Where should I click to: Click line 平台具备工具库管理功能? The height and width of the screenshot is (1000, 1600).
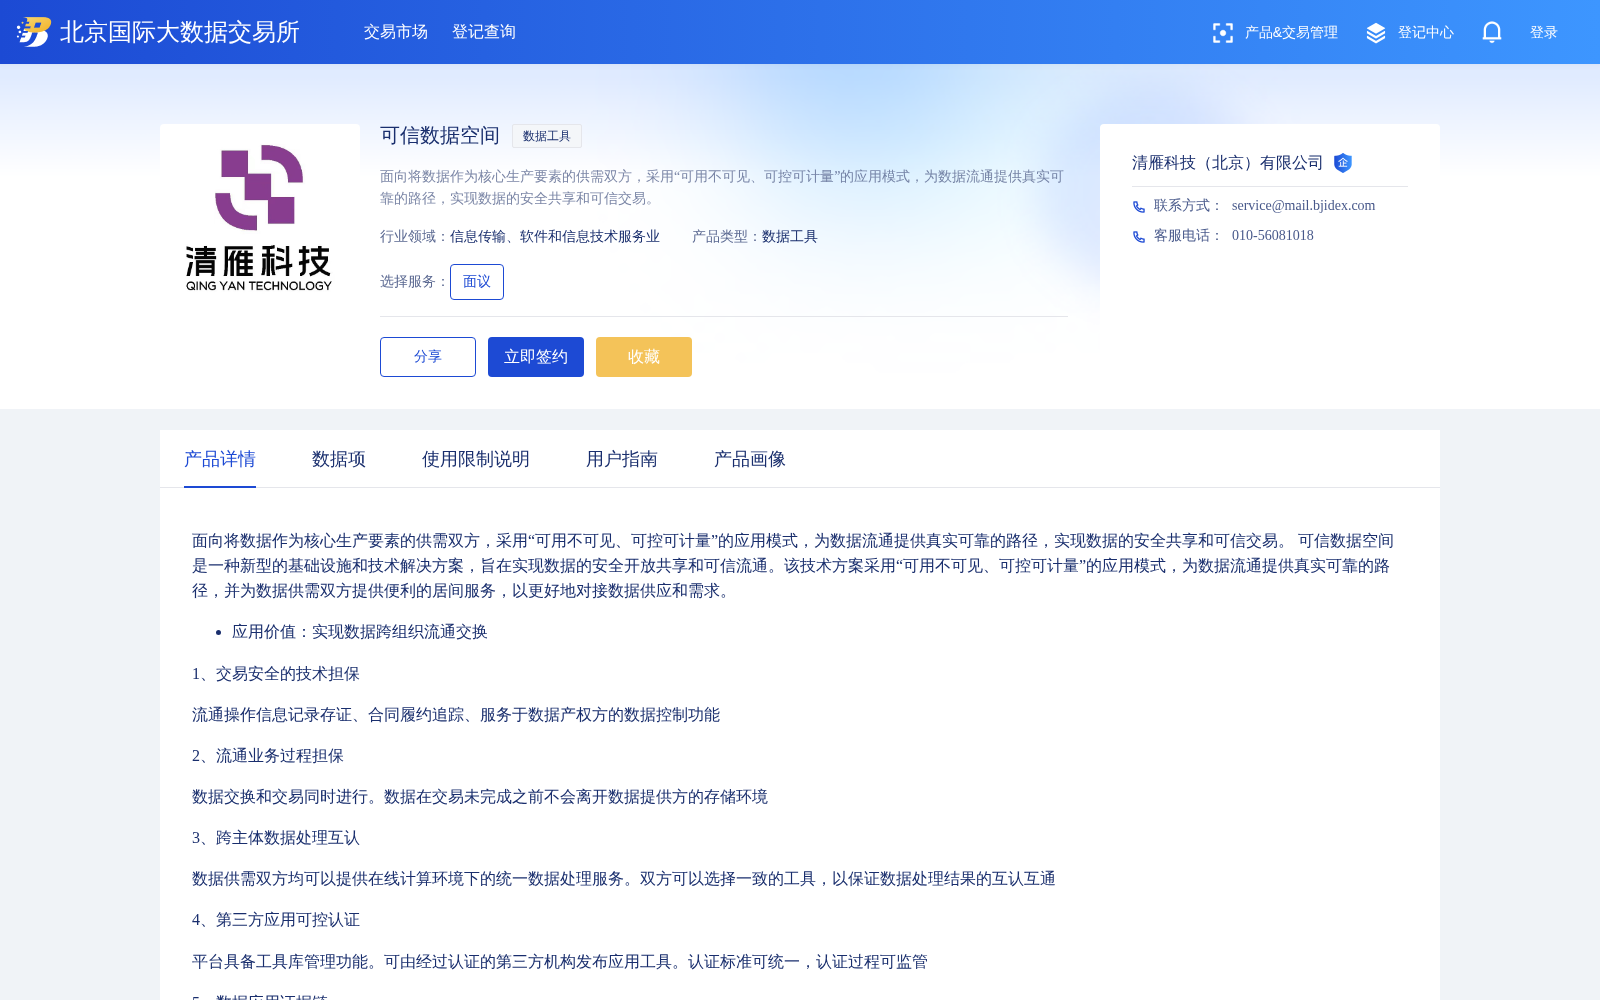click(x=560, y=962)
